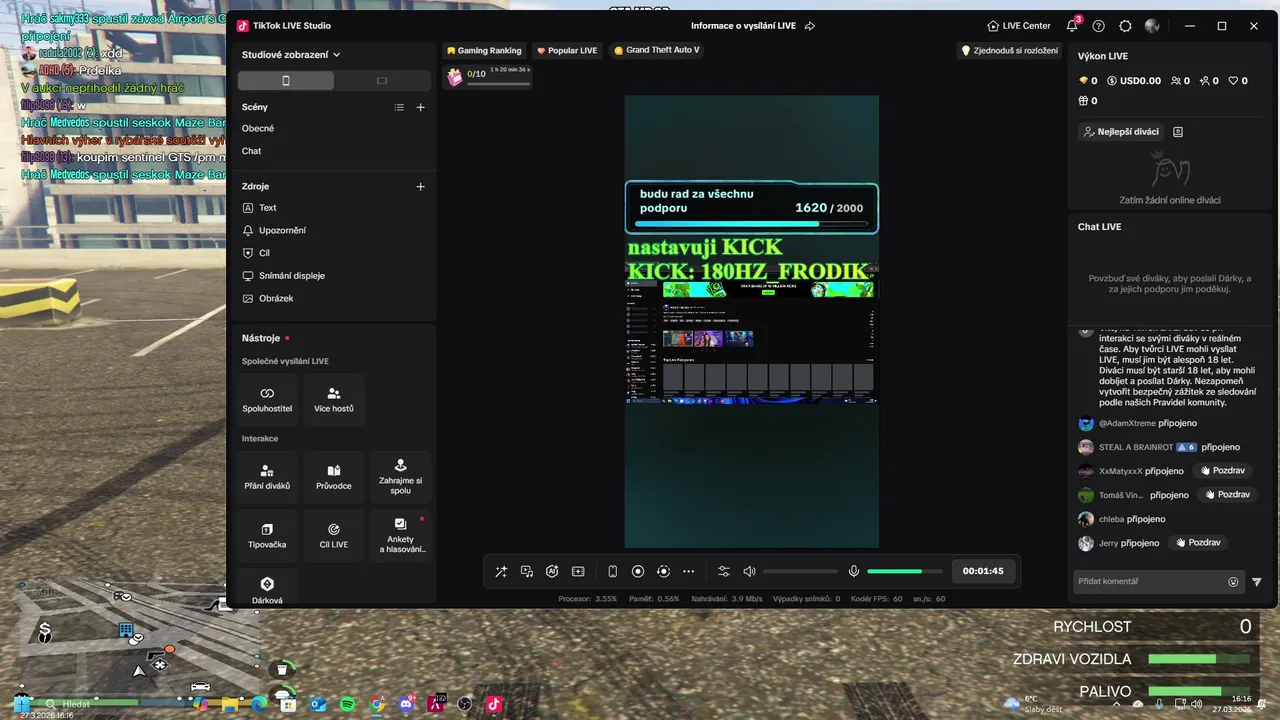The width and height of the screenshot is (1280, 720).
Task: Open OBS Studio from the taskbar
Action: click(x=464, y=704)
